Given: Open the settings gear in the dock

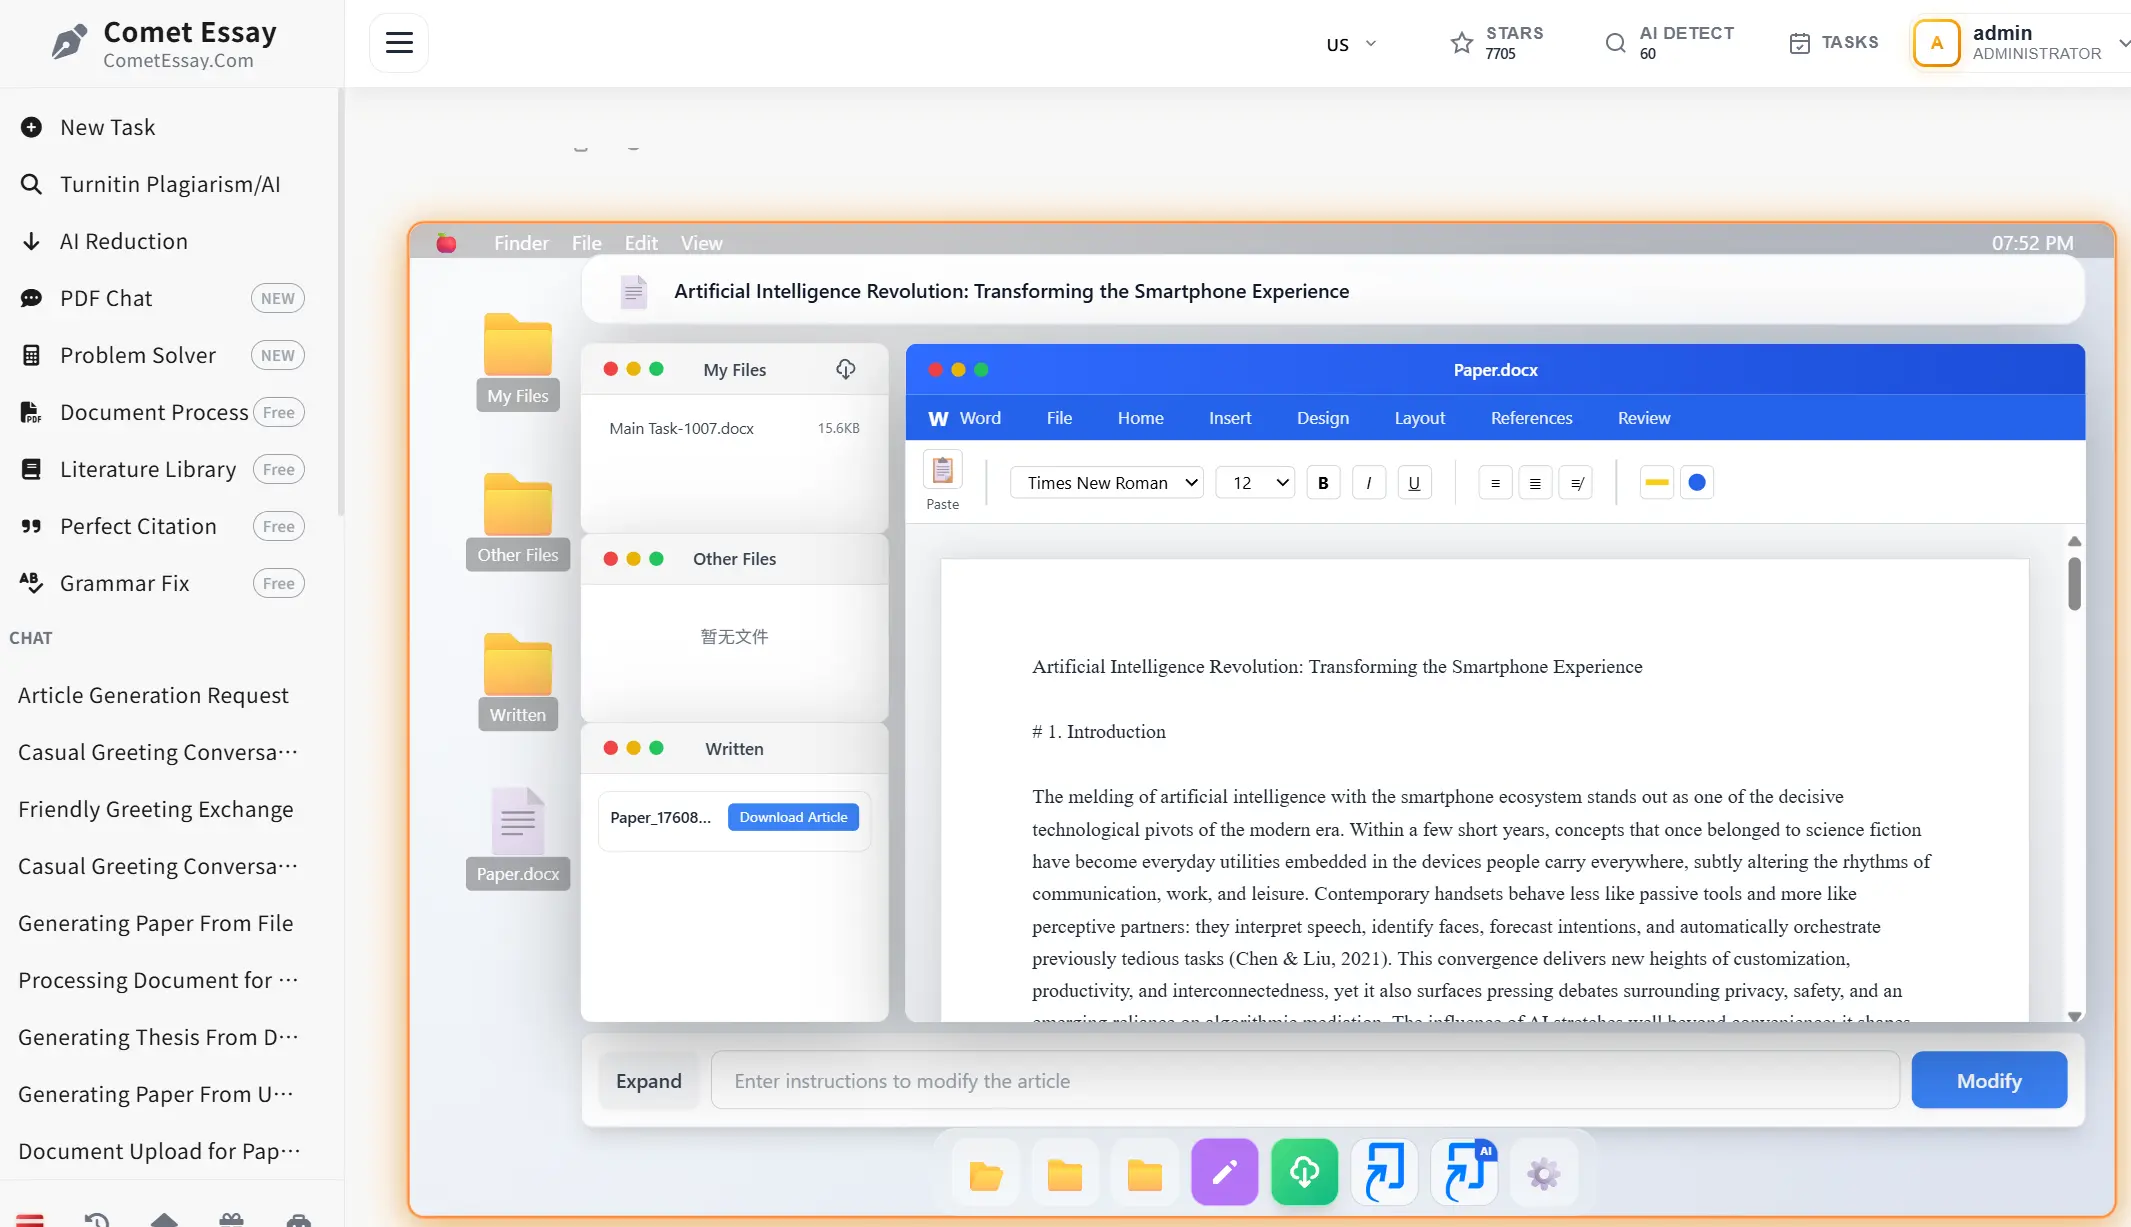Looking at the screenshot, I should tap(1544, 1174).
